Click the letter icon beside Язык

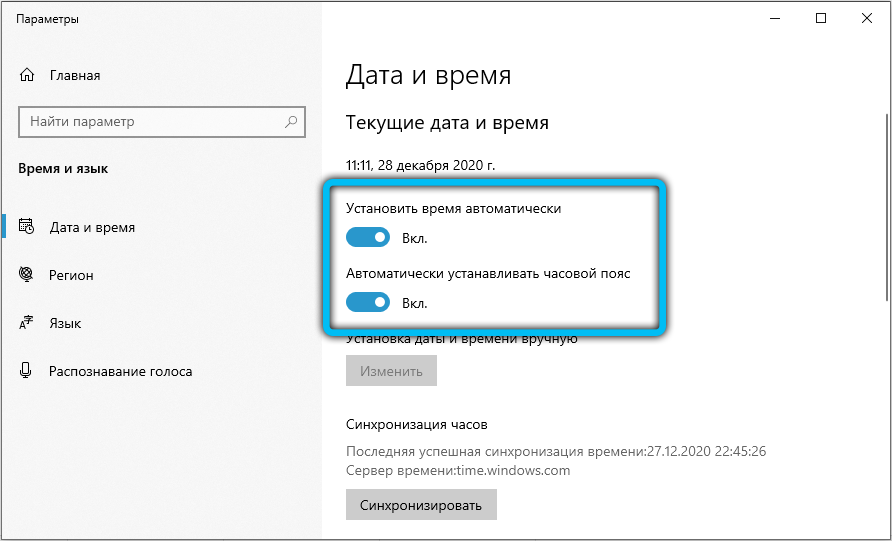27,323
